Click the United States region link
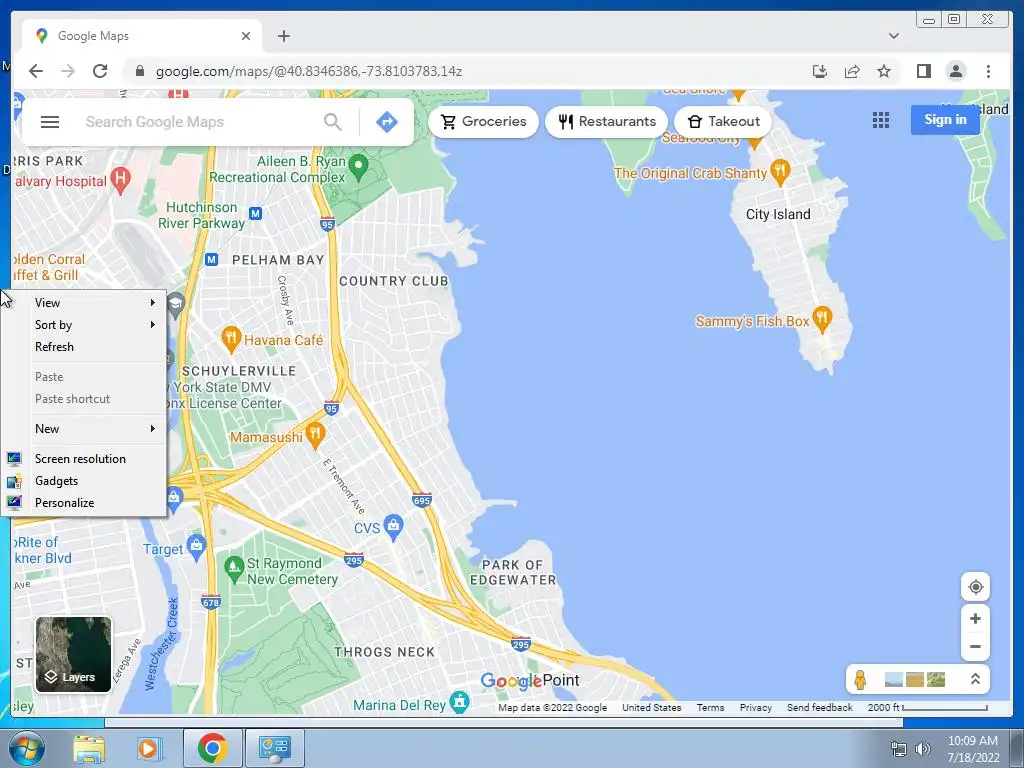This screenshot has width=1024, height=768. pos(651,707)
